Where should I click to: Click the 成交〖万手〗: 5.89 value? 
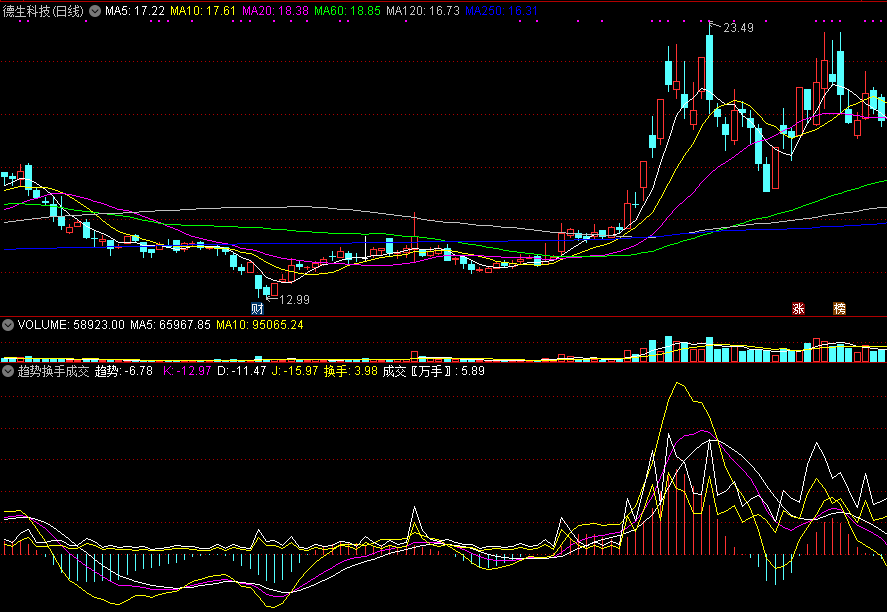tap(433, 371)
